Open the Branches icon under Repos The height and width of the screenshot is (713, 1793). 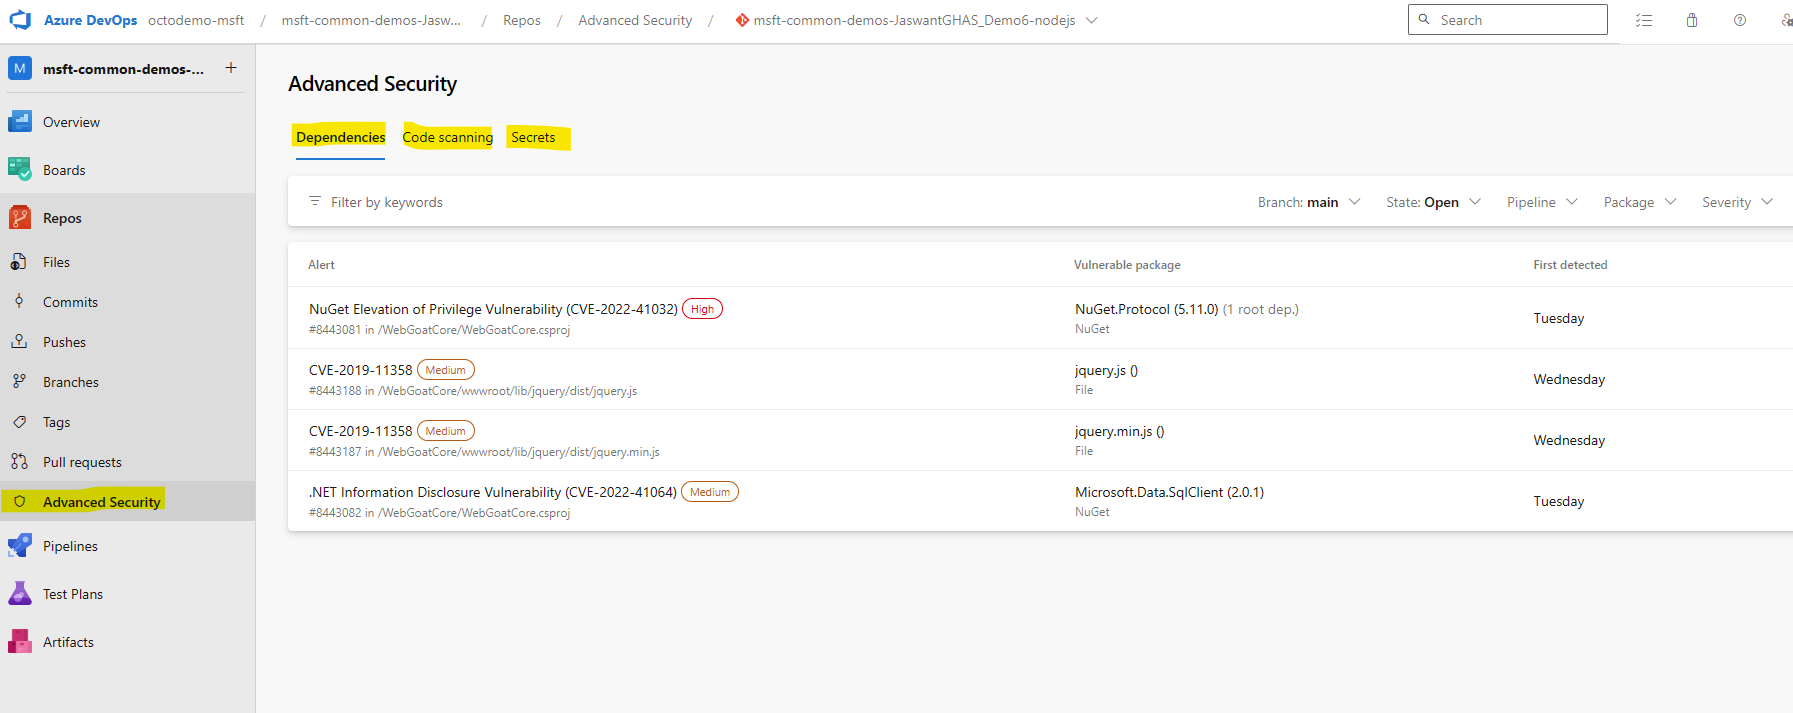coord(19,382)
